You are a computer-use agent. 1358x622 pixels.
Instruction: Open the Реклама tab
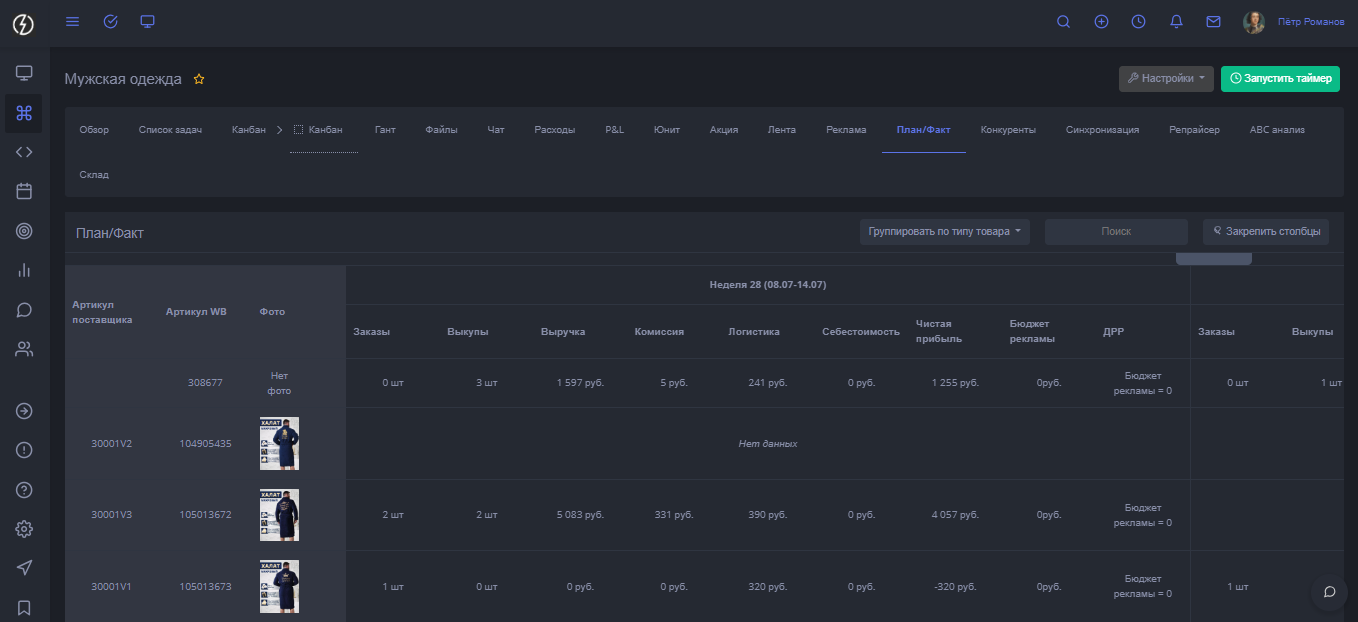(846, 130)
